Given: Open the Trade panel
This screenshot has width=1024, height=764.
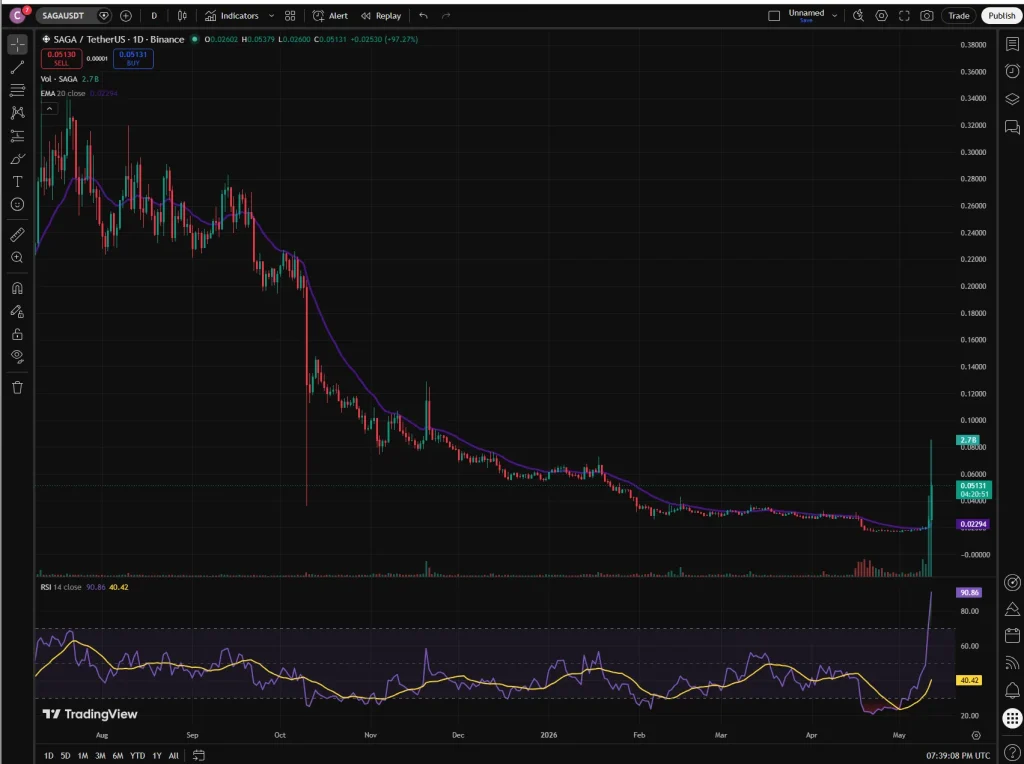Looking at the screenshot, I should (959, 16).
